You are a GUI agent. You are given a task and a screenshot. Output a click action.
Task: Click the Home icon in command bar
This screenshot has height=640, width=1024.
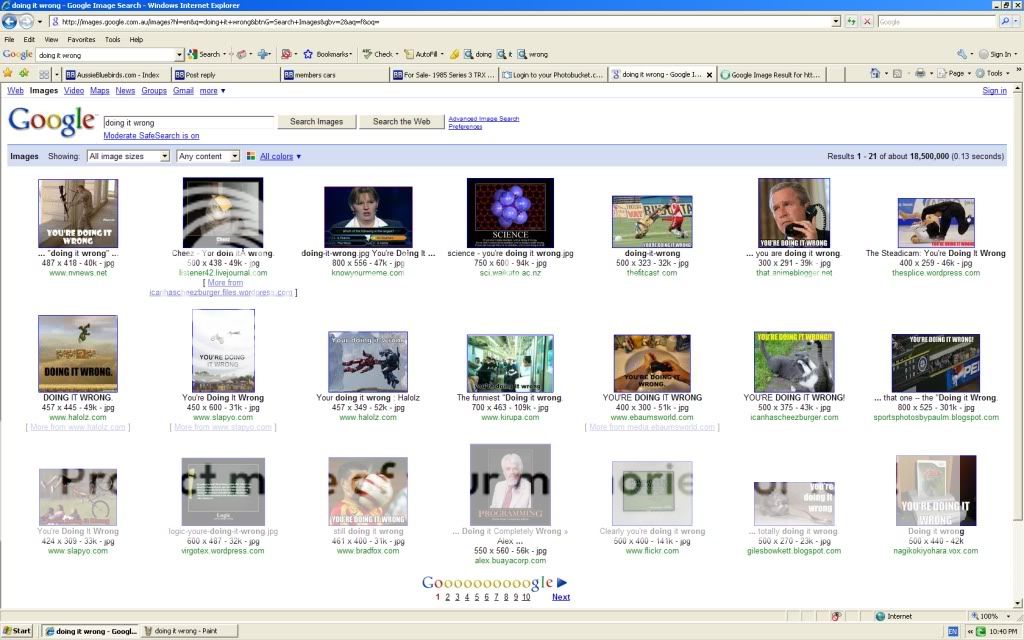875,73
